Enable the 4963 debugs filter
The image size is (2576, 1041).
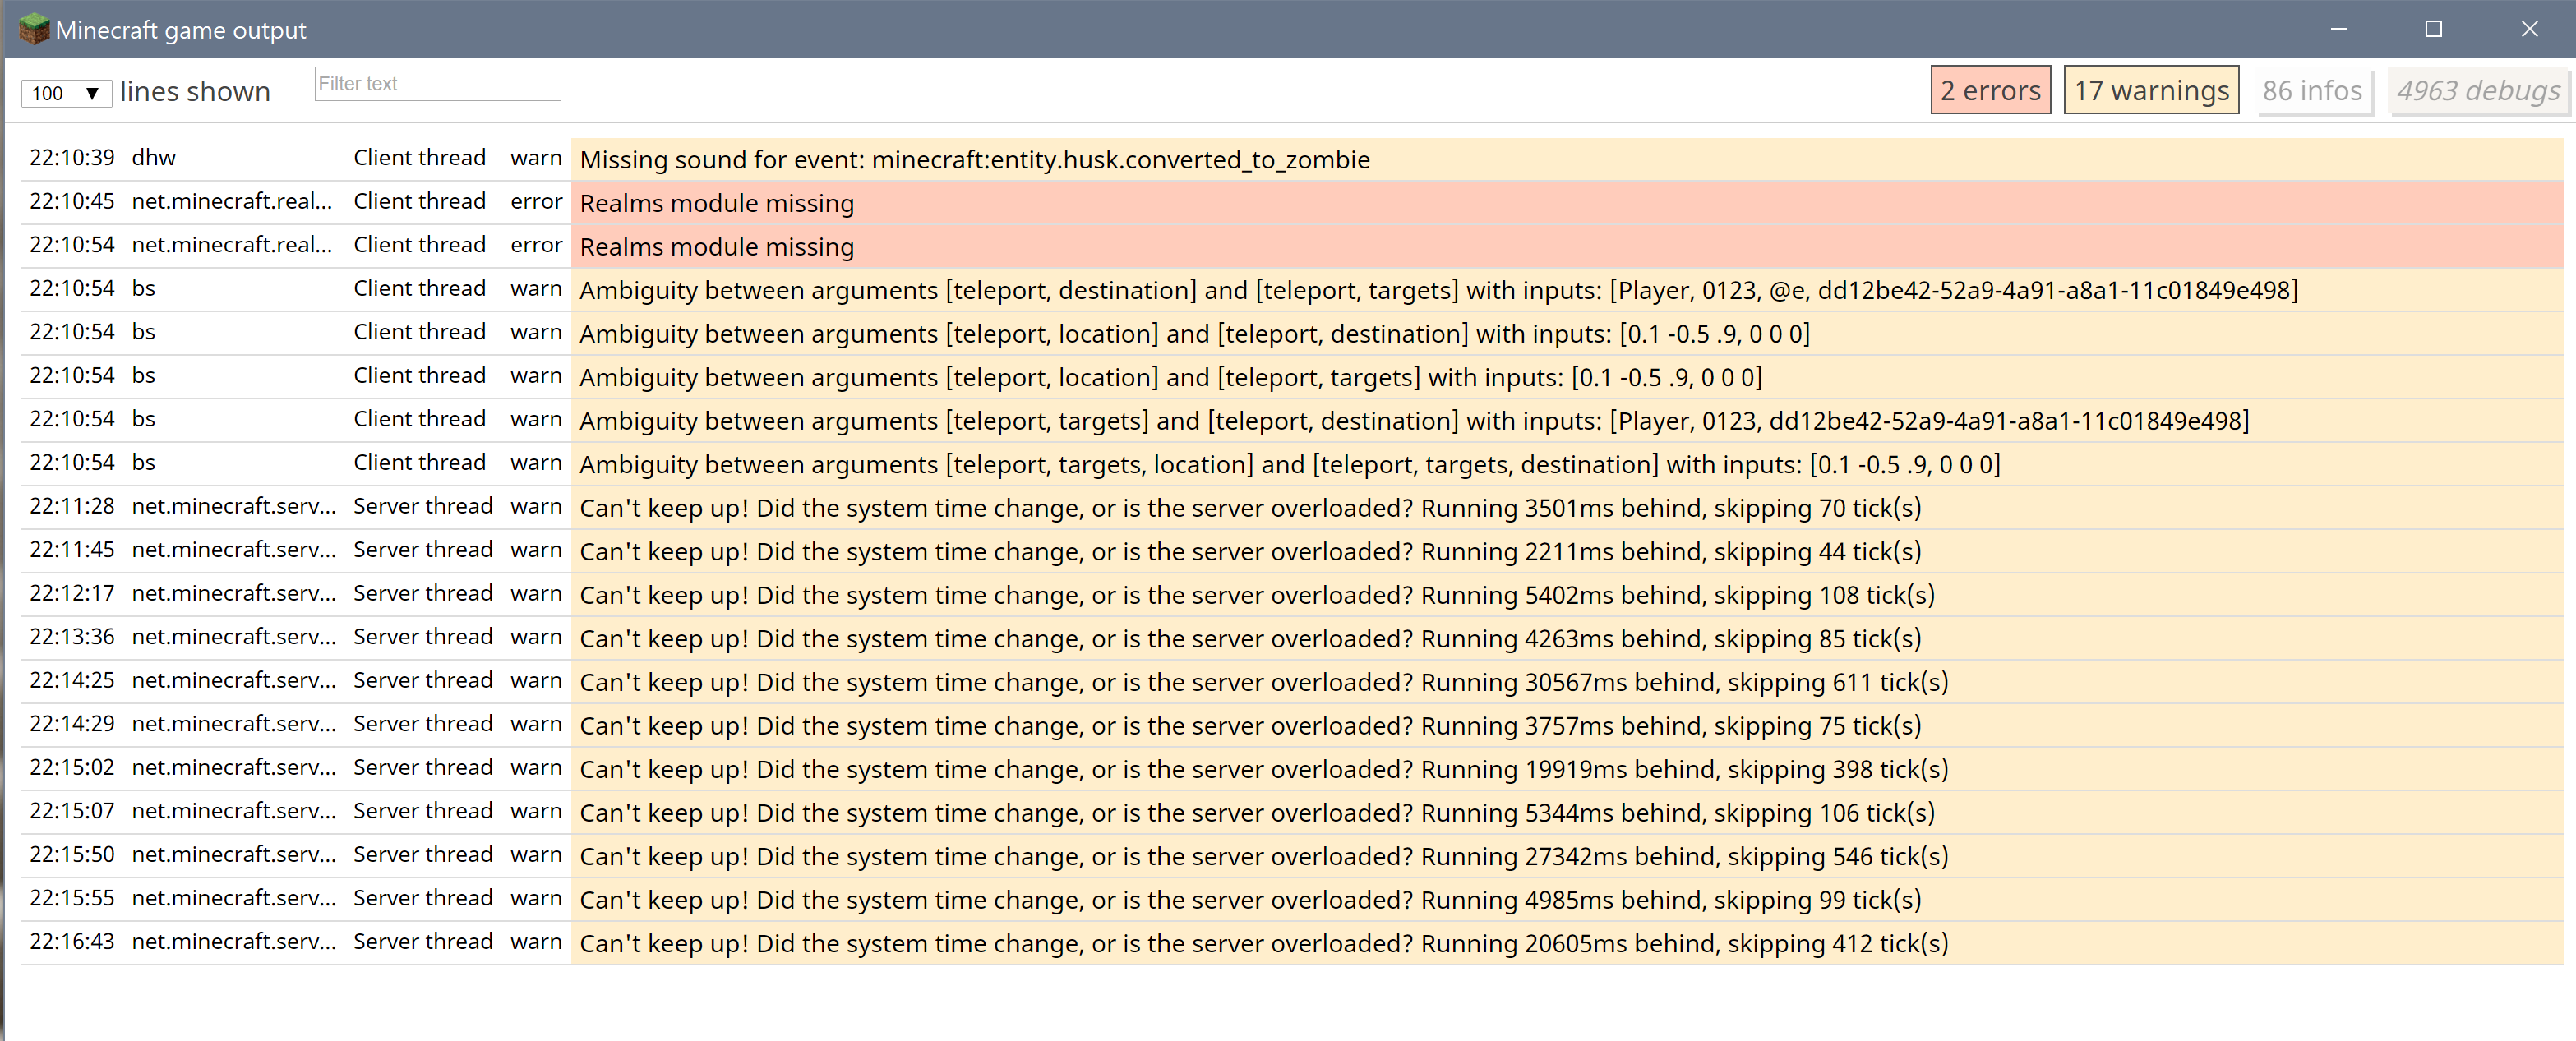(2477, 91)
